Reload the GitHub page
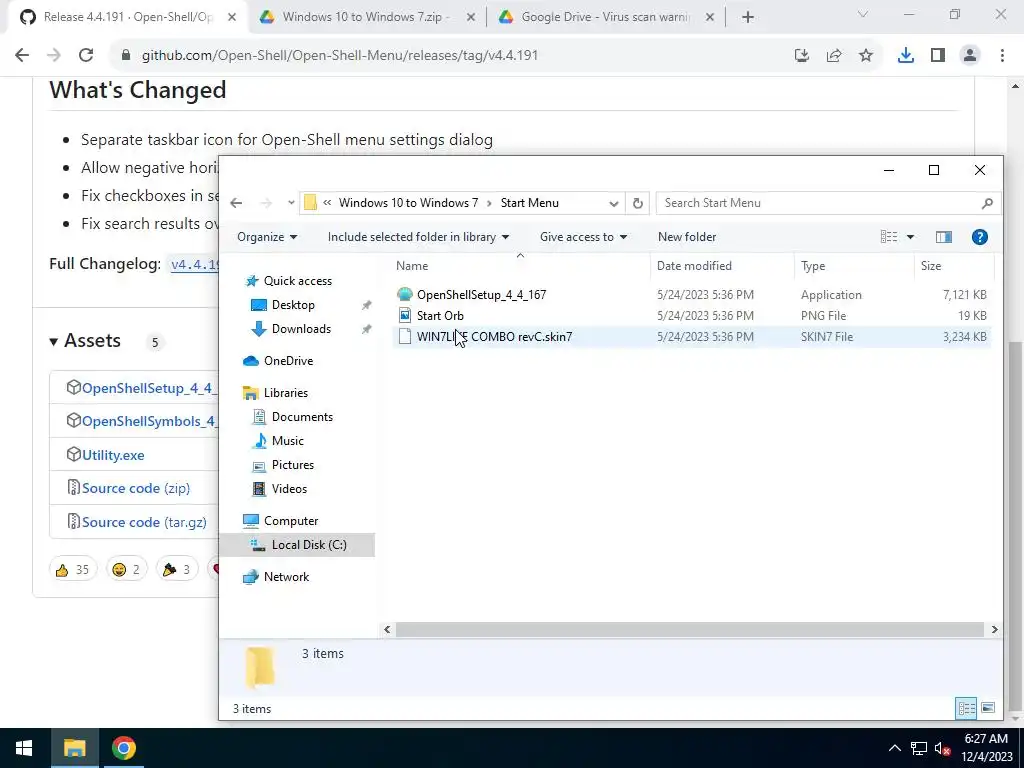 point(86,56)
